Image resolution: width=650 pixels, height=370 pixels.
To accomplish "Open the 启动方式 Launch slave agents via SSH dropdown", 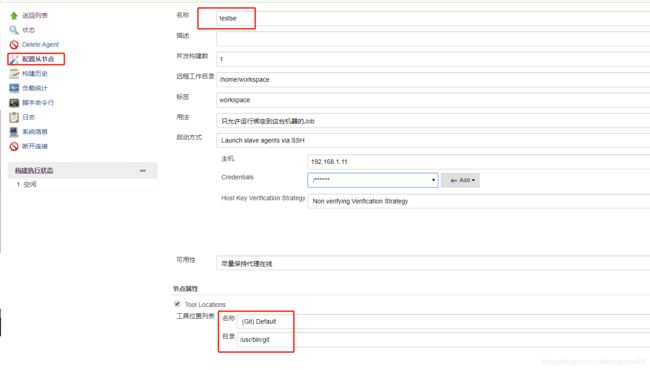I will click(x=433, y=140).
